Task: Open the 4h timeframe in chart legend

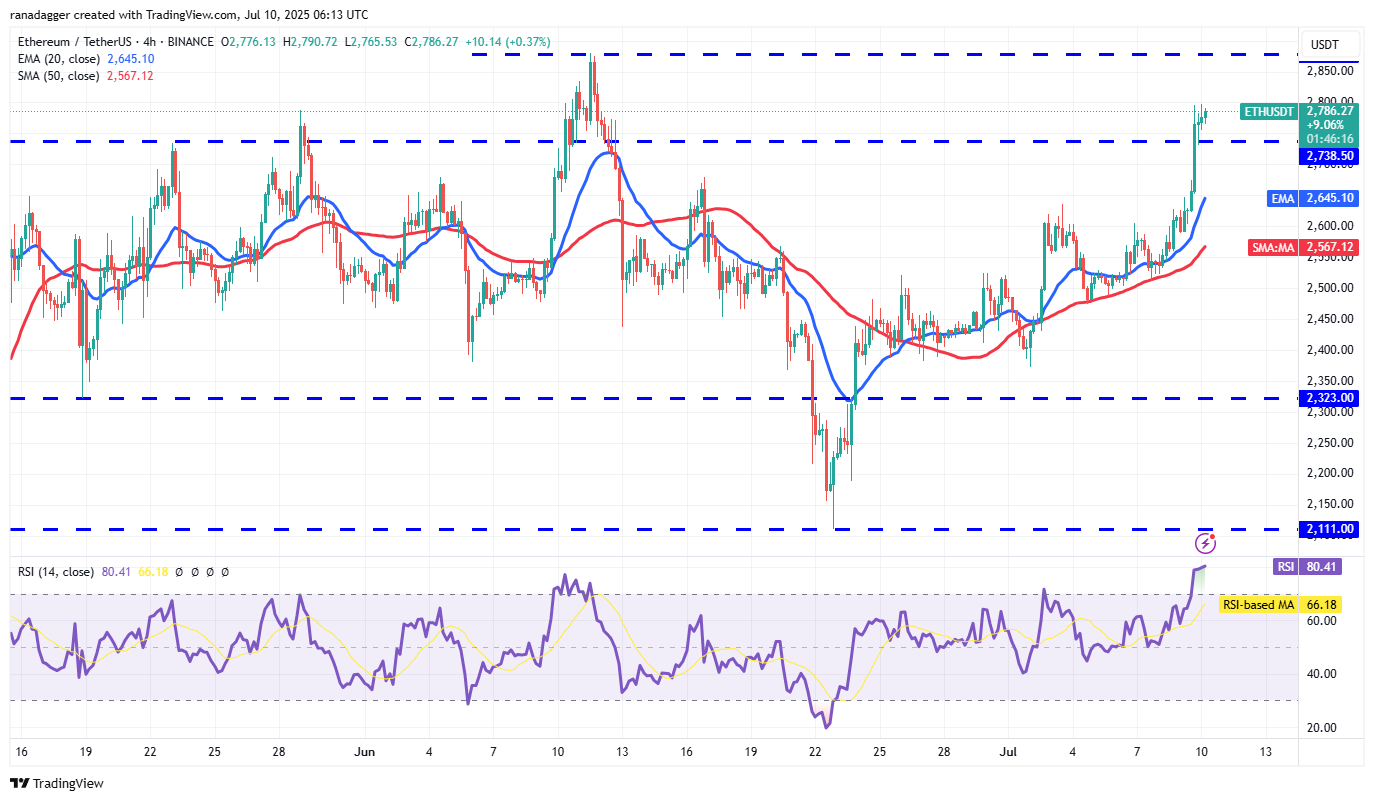Action: pyautogui.click(x=150, y=42)
